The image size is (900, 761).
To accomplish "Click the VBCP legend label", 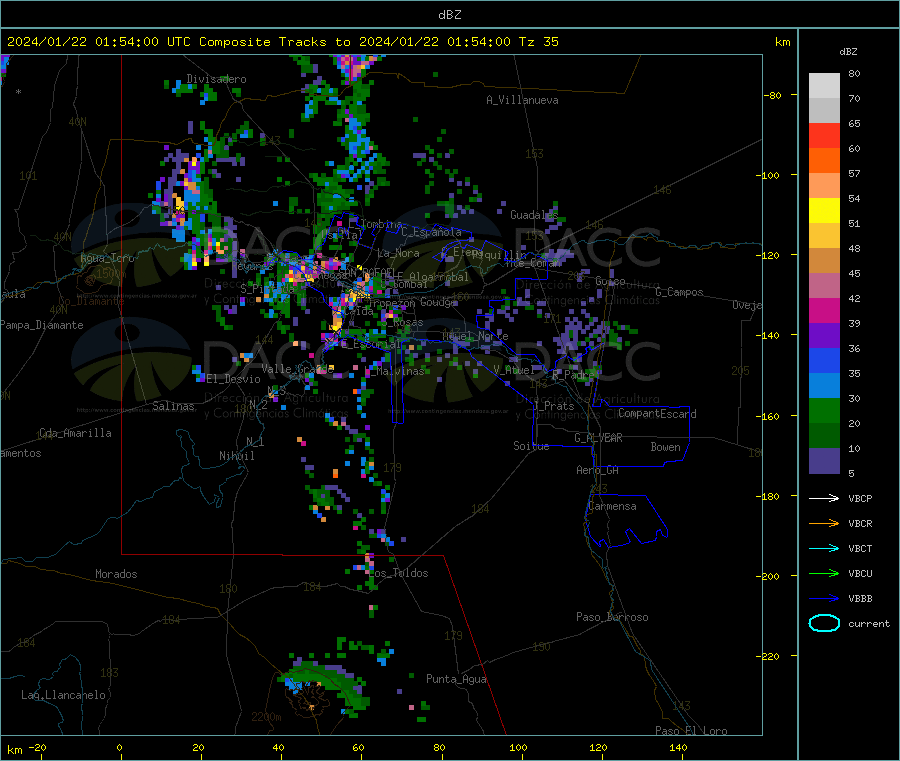I will click(x=860, y=499).
